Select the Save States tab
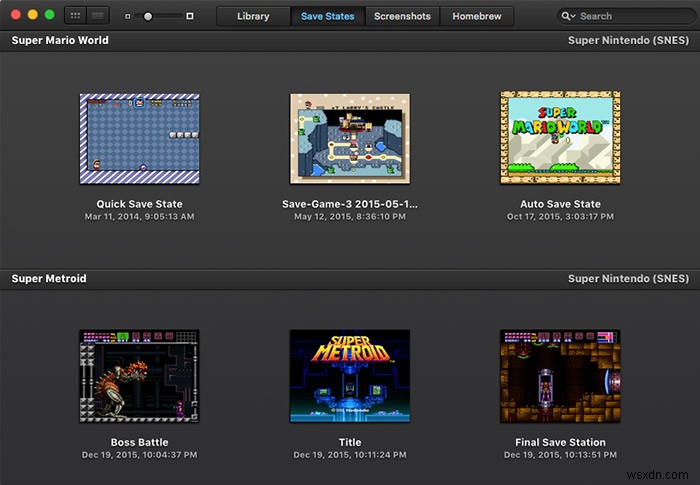This screenshot has height=485, width=700. (x=328, y=17)
